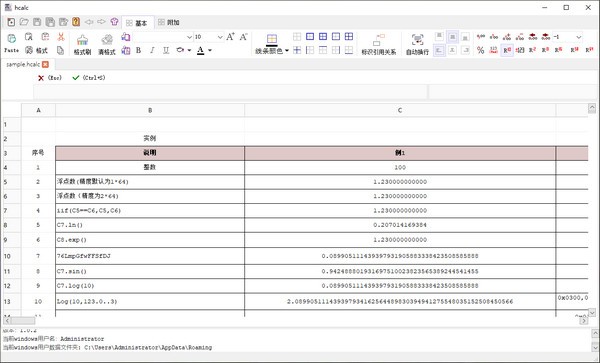Viewport: 600px width, 363px height.
Task: Switch to the 基本 ribbon tab
Action: [137, 23]
